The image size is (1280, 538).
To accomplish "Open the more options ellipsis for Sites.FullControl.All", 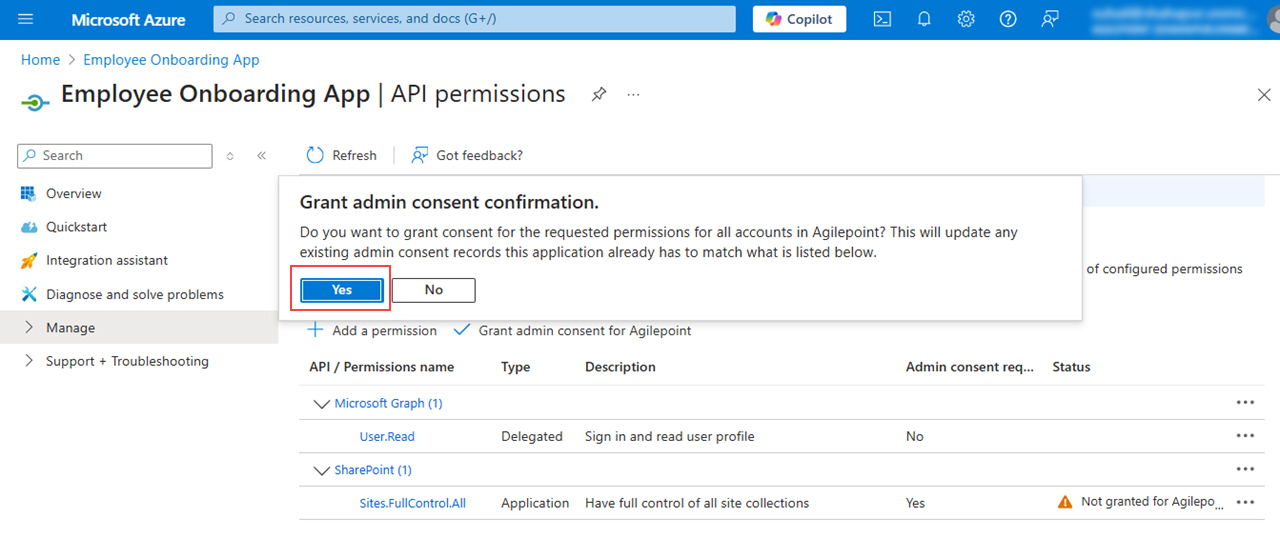I will point(1245,502).
